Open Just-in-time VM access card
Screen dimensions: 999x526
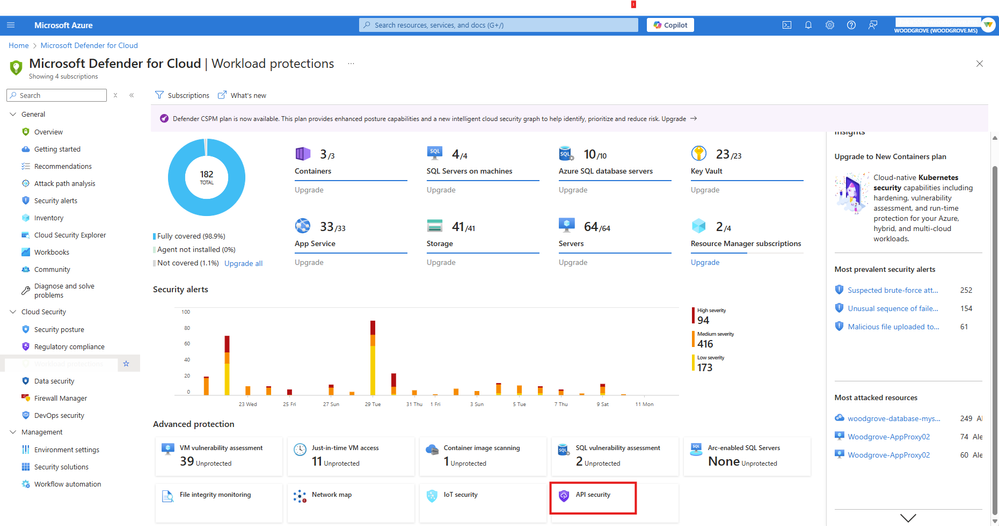351,457
